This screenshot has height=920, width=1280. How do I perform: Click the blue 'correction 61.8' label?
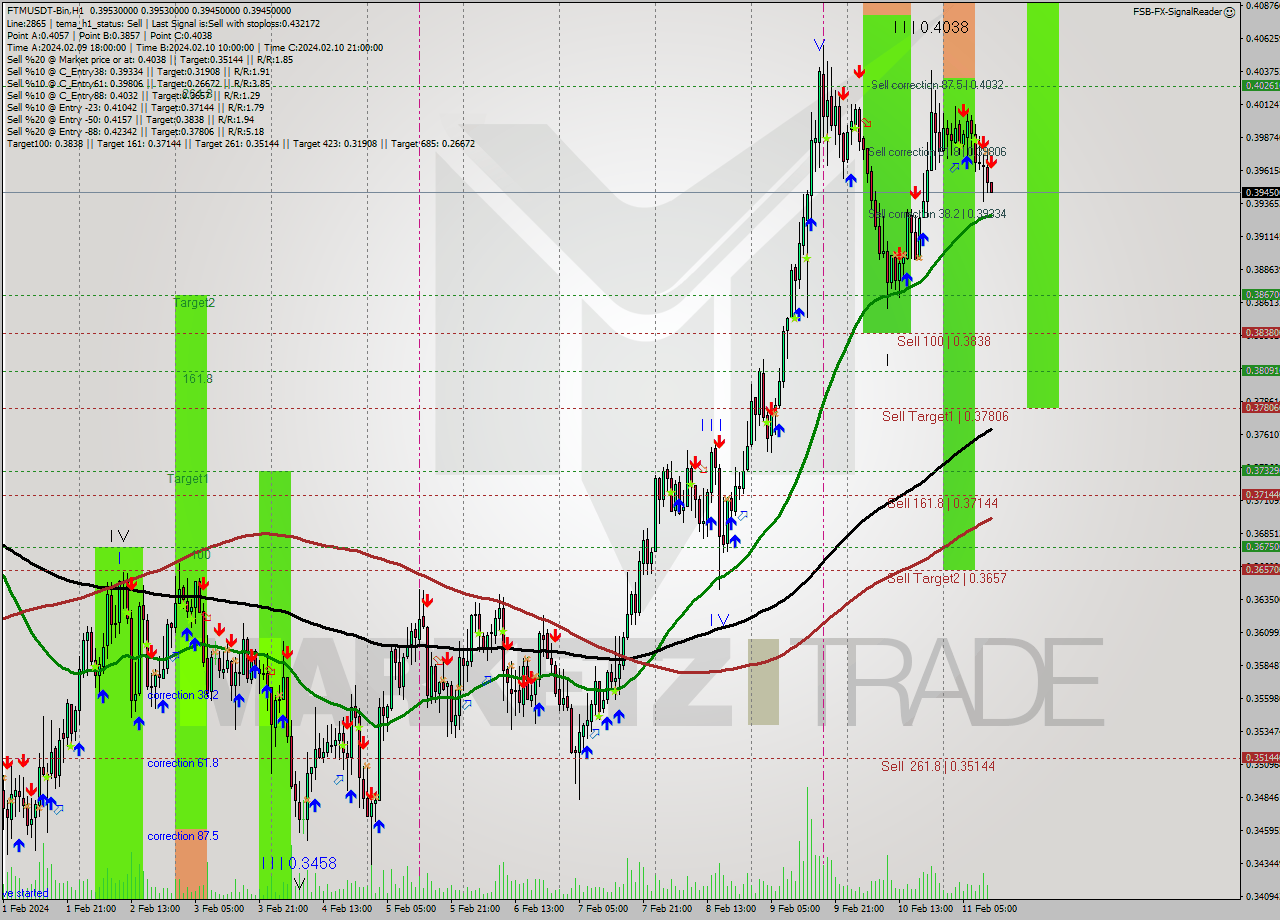182,763
